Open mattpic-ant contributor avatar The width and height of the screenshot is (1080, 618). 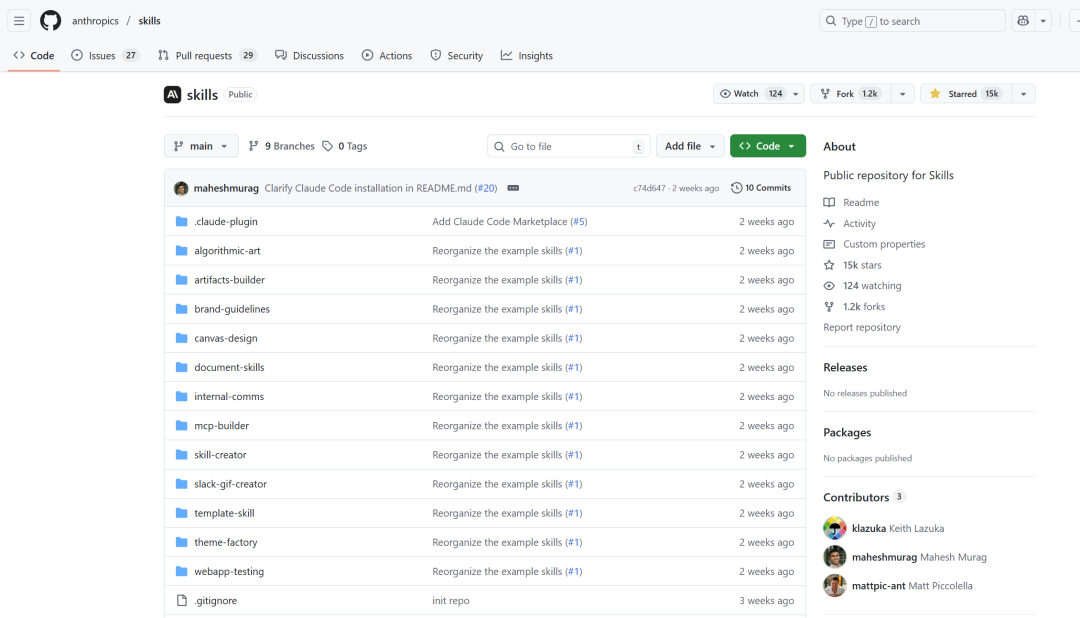pos(835,586)
